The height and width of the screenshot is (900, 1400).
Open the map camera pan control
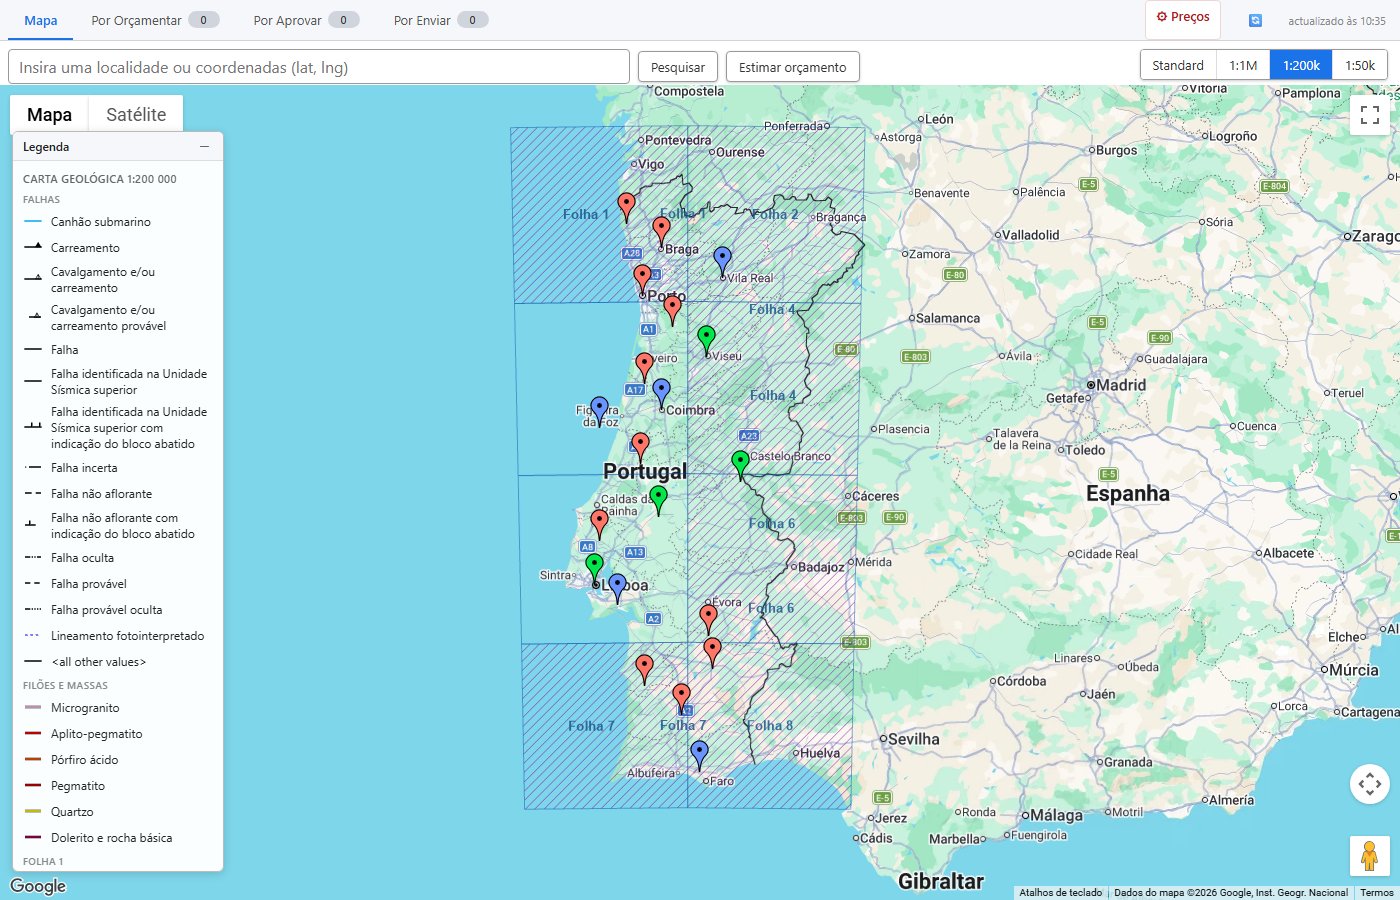1370,783
